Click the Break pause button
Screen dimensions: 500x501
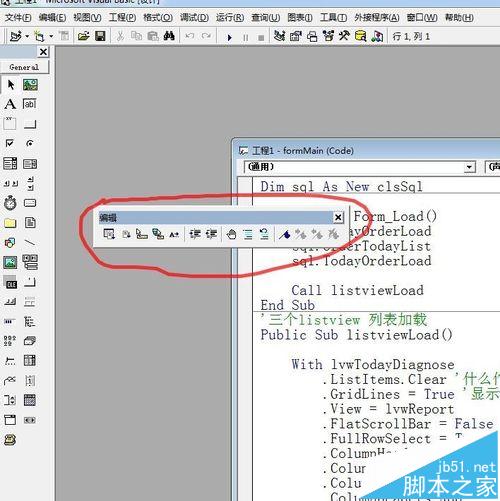(x=246, y=37)
